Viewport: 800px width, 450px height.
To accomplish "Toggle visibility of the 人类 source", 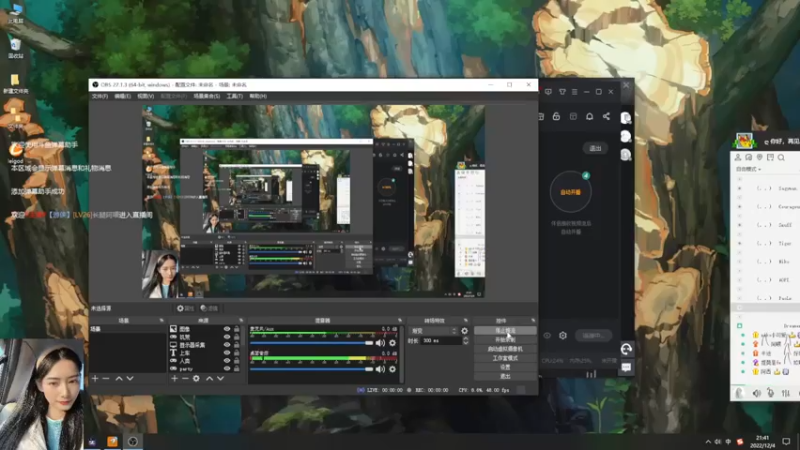I will [227, 361].
